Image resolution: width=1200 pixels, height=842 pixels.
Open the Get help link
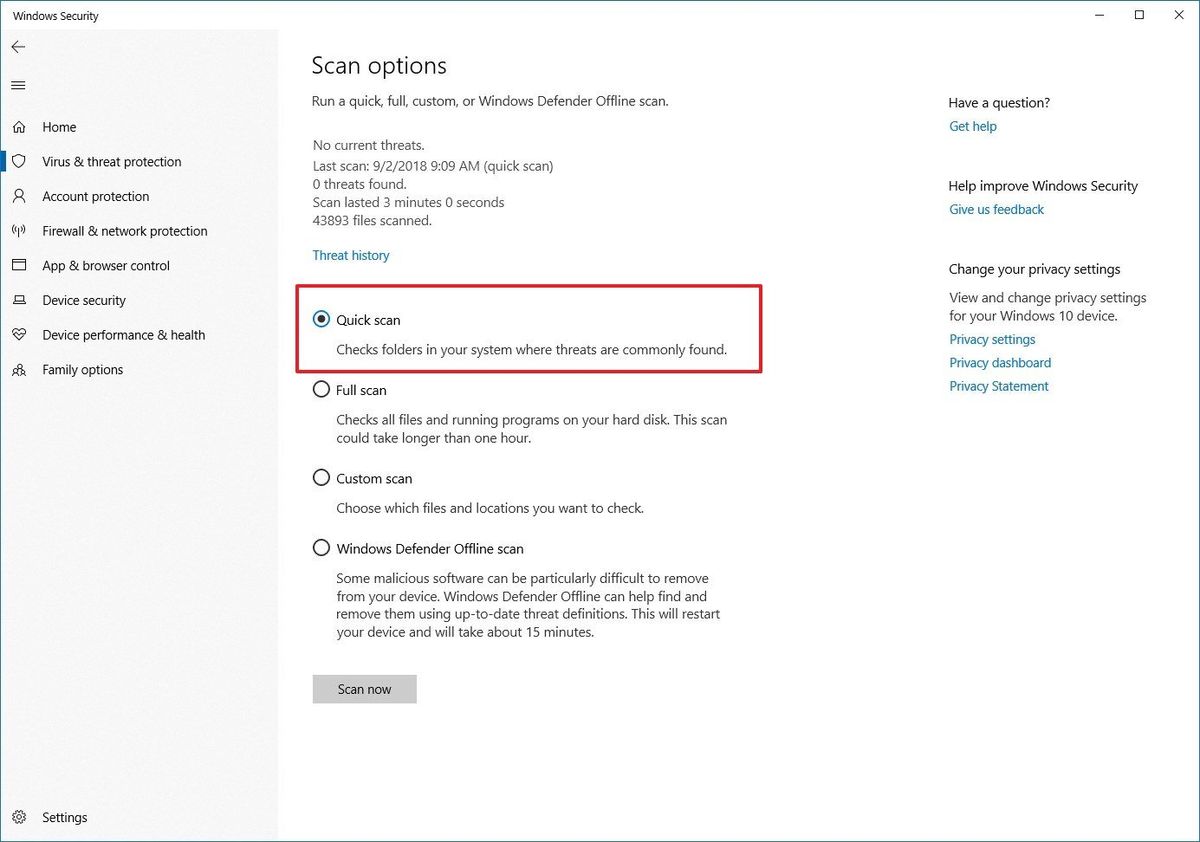click(972, 126)
